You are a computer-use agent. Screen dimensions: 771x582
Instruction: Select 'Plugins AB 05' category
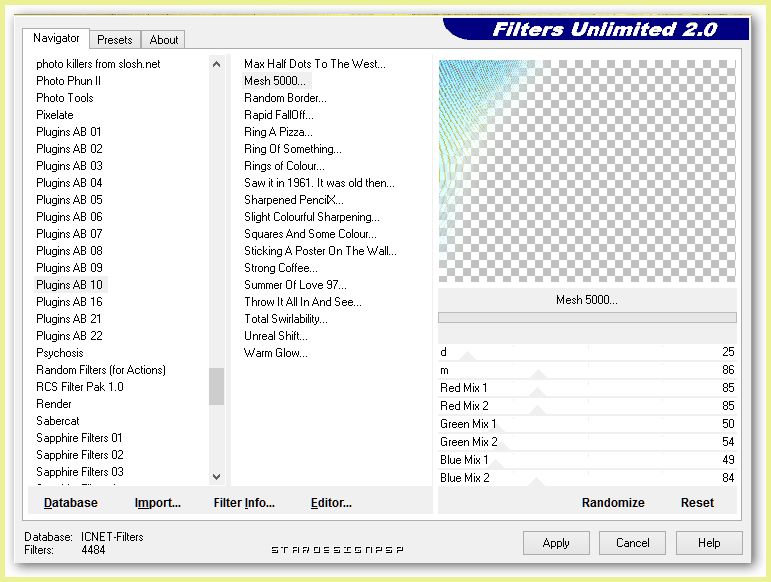point(69,200)
